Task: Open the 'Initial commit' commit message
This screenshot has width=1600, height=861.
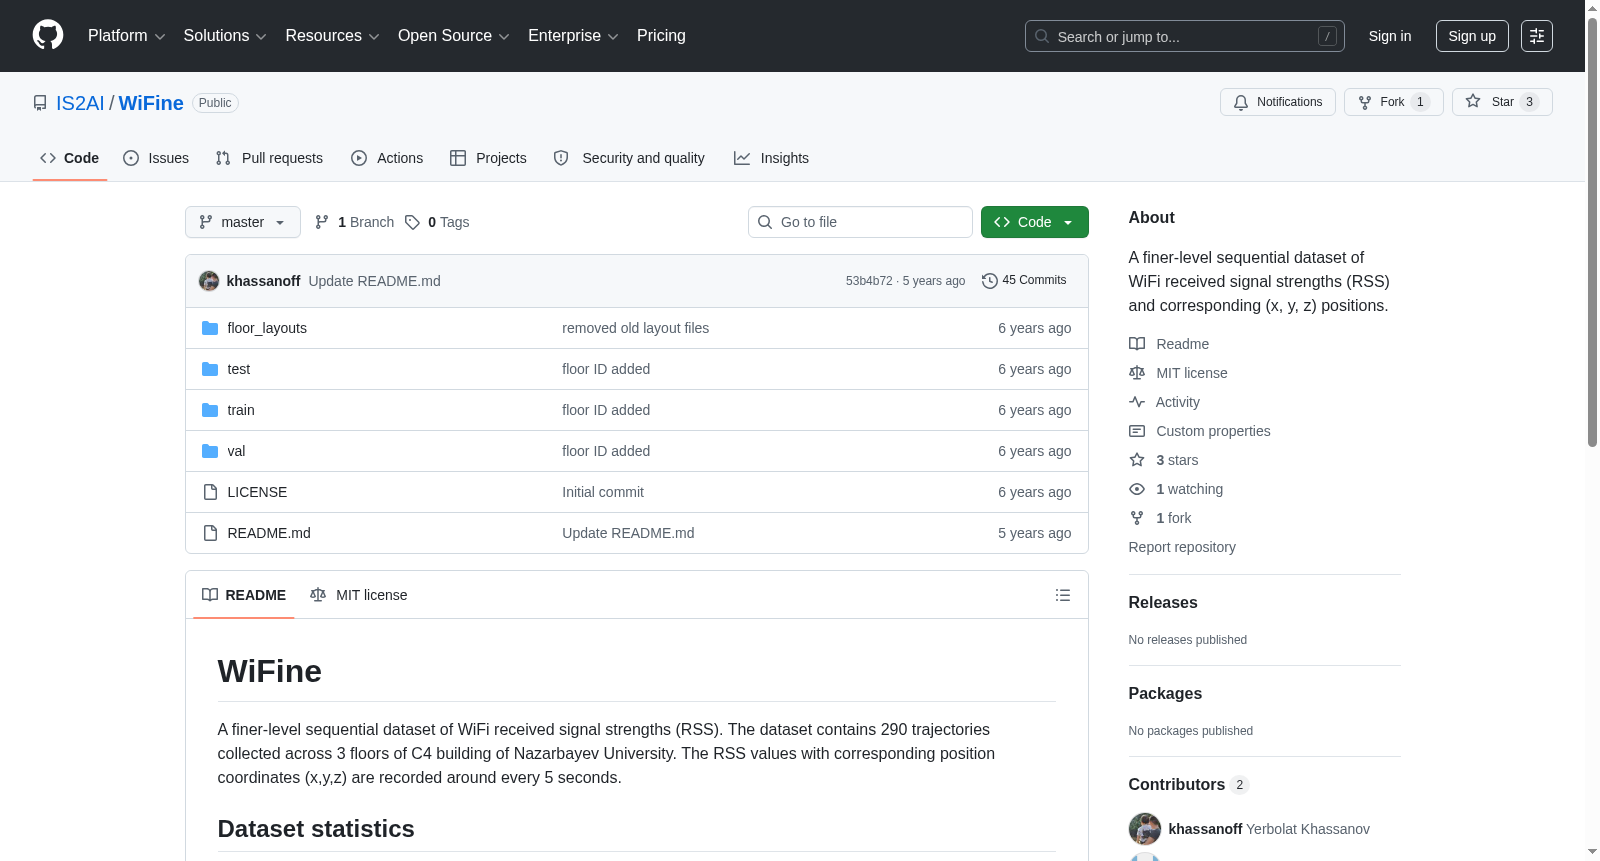Action: pyautogui.click(x=603, y=492)
